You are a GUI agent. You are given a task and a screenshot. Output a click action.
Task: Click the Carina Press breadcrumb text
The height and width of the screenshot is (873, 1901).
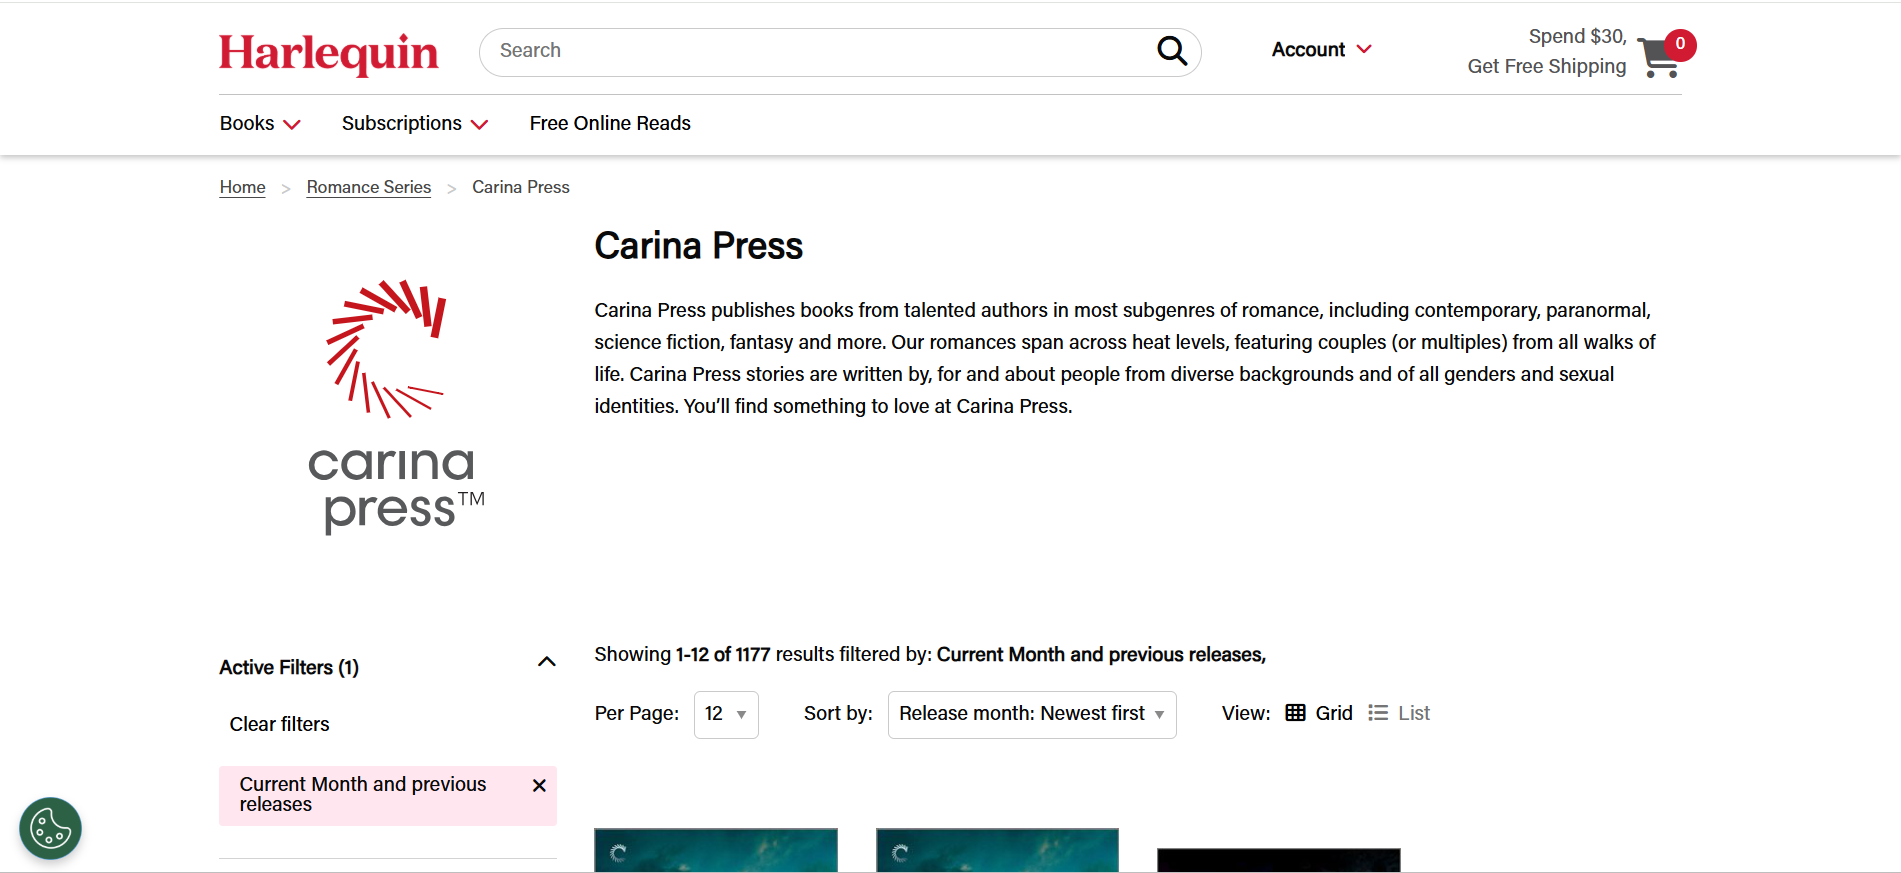pos(521,187)
